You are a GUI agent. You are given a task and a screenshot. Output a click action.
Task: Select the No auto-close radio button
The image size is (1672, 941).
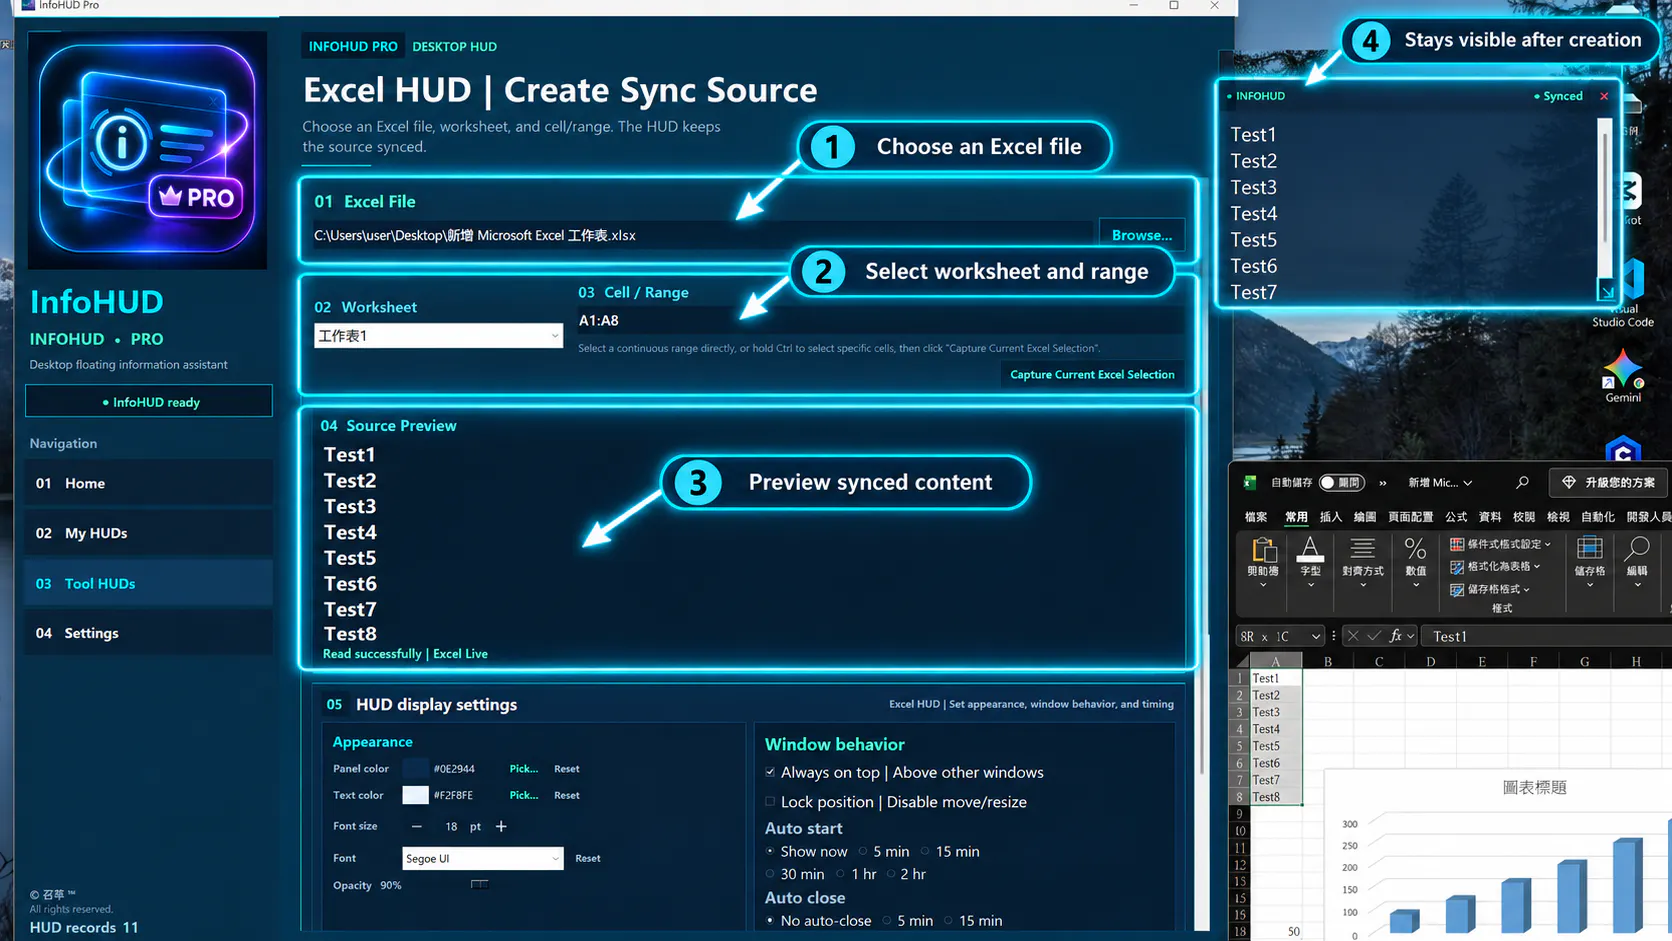[770, 920]
